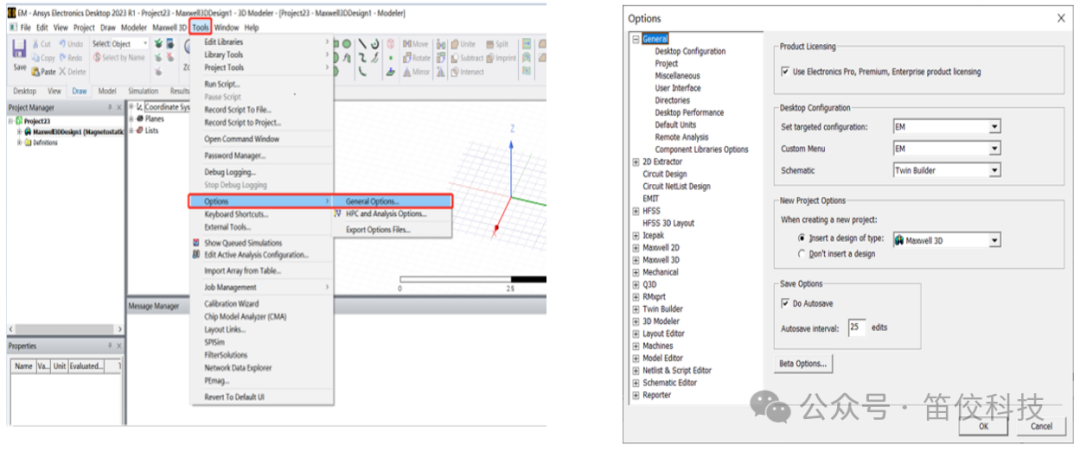Click the Copy icon in the ribbon
The image size is (1080, 451).
(35, 58)
